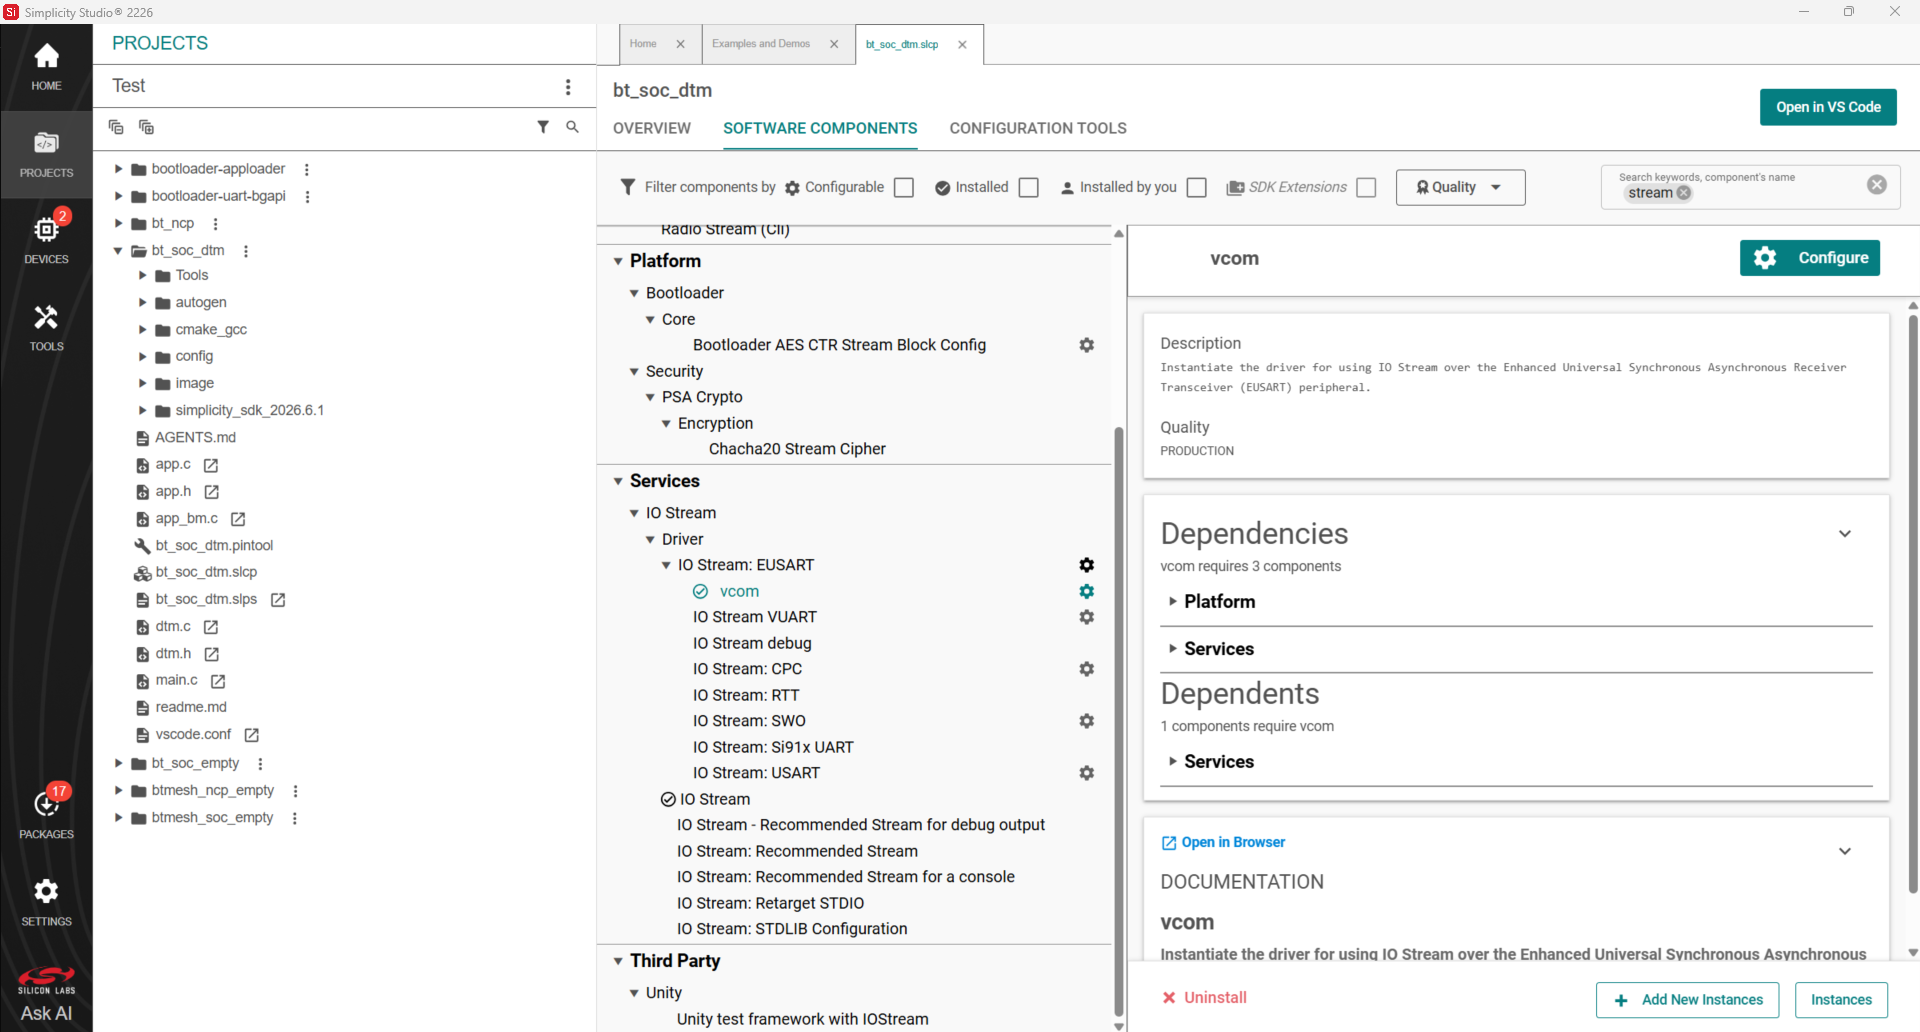Open the Tools sidebar section
Screen dimensions: 1920x1032
[46, 327]
